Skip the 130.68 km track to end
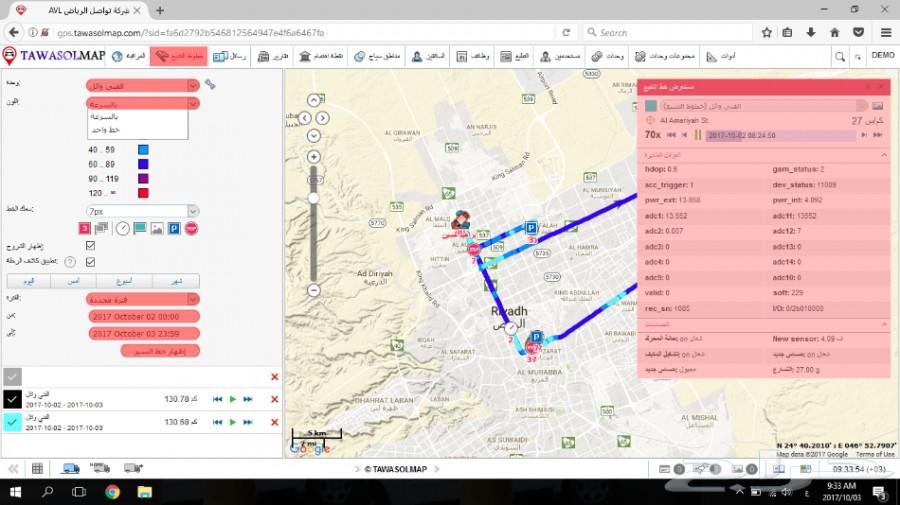The height and width of the screenshot is (505, 900). pos(248,422)
